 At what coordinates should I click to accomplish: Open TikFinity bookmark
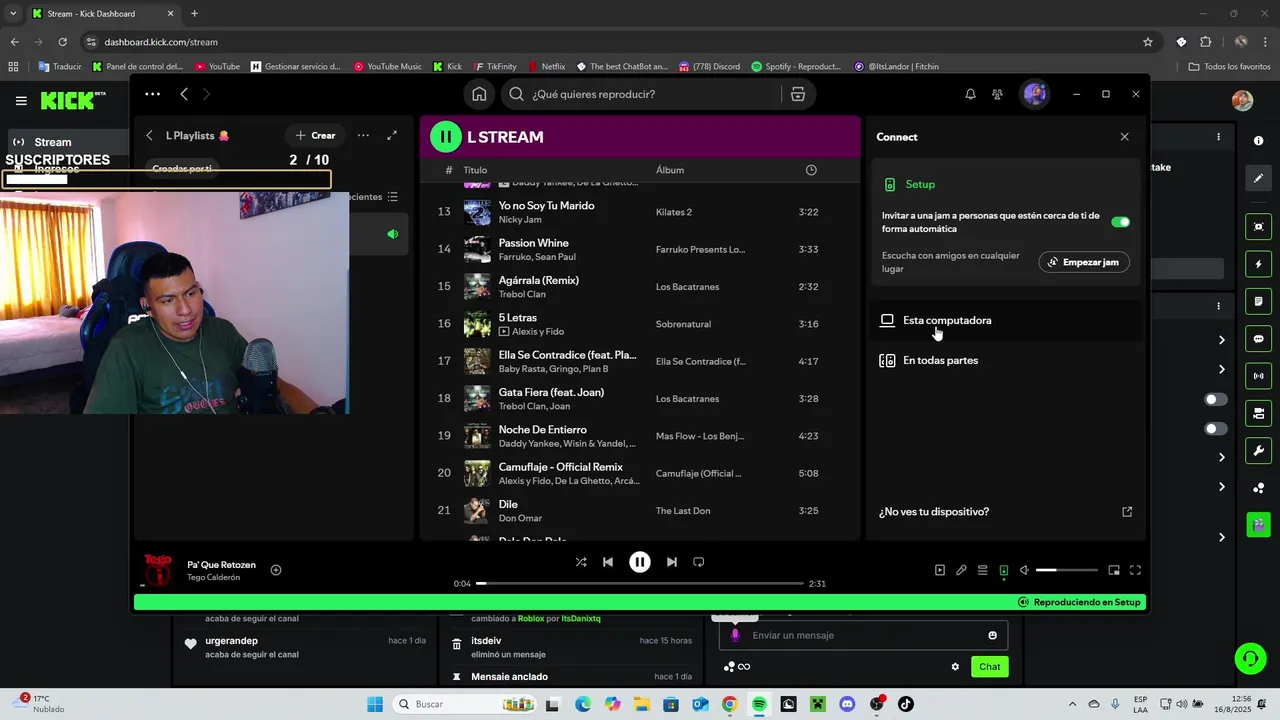494,67
